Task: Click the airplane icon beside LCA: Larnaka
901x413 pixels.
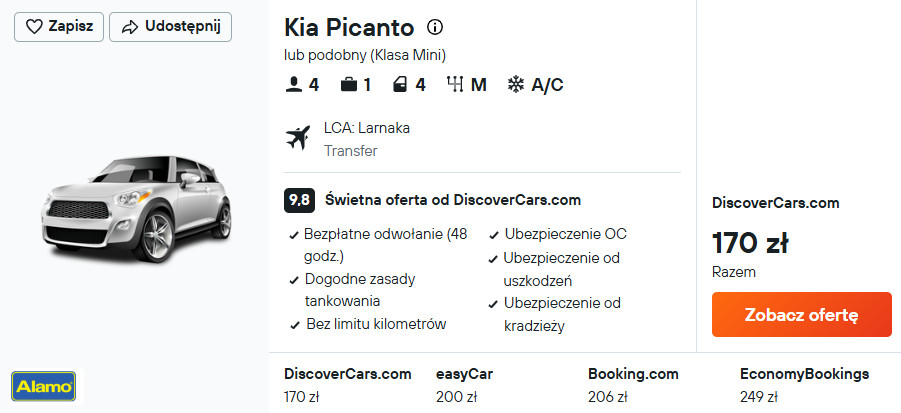Action: point(297,137)
